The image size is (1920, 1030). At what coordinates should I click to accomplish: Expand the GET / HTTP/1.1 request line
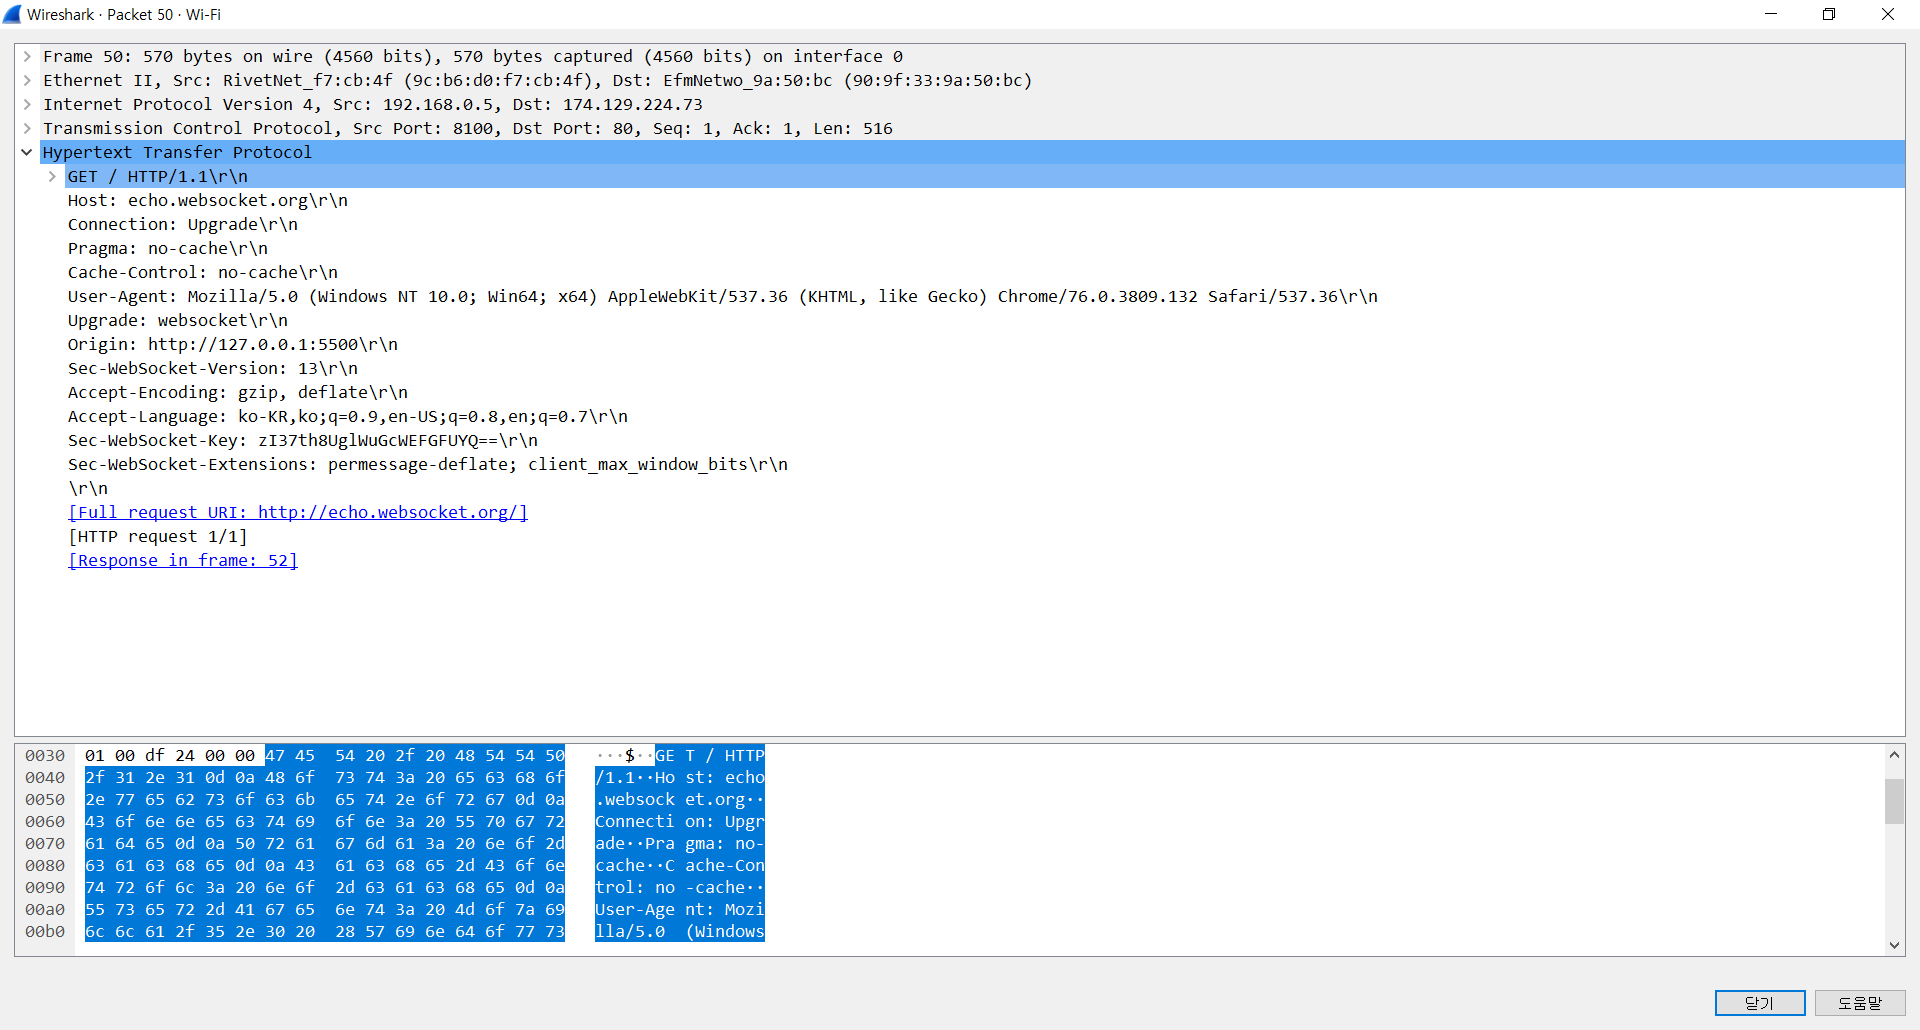click(52, 176)
